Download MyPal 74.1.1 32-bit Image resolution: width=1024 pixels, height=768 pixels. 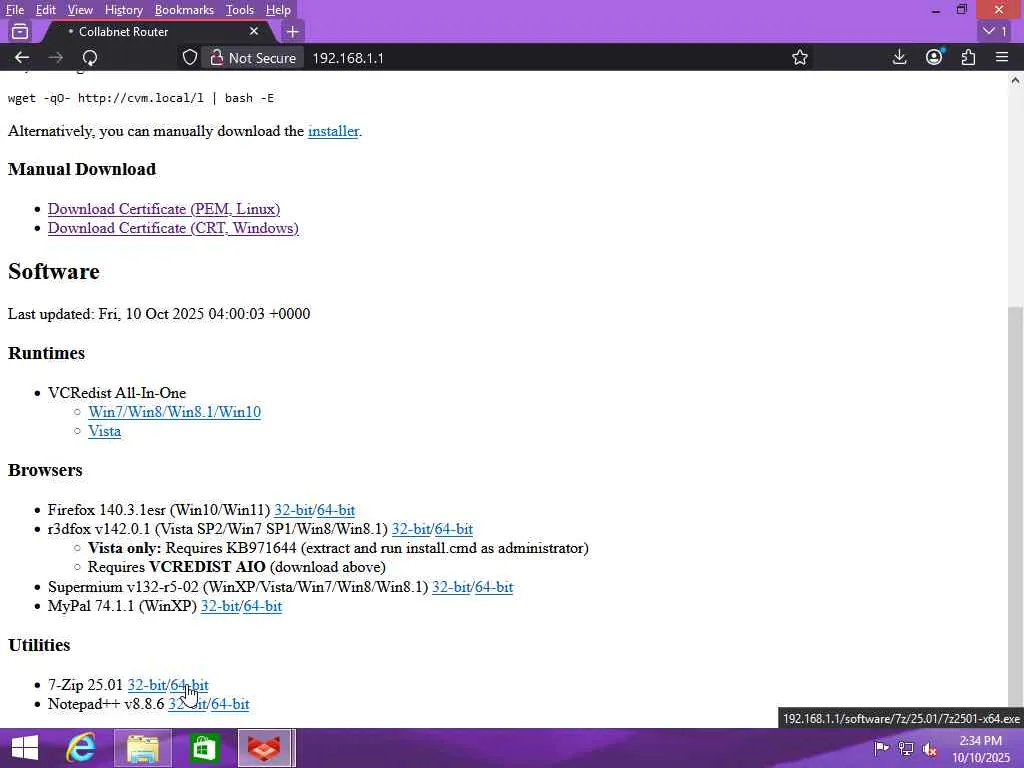pos(219,605)
